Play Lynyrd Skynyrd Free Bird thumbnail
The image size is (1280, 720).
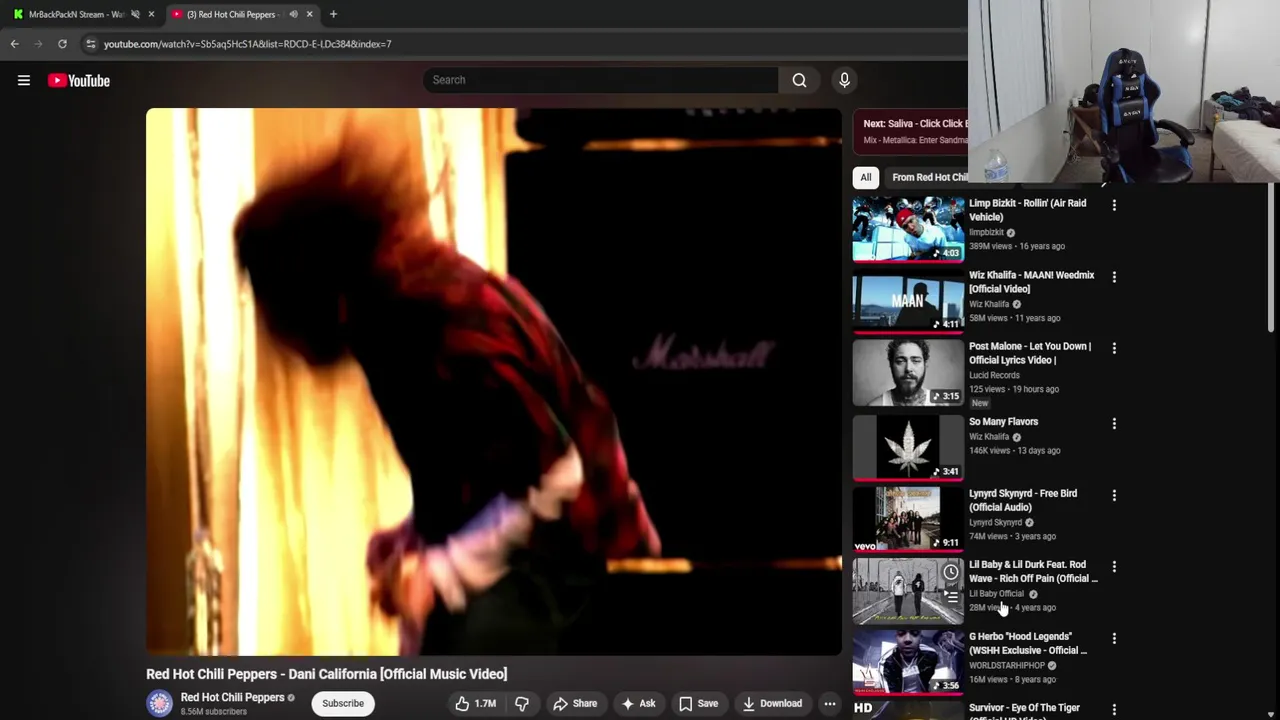[908, 519]
